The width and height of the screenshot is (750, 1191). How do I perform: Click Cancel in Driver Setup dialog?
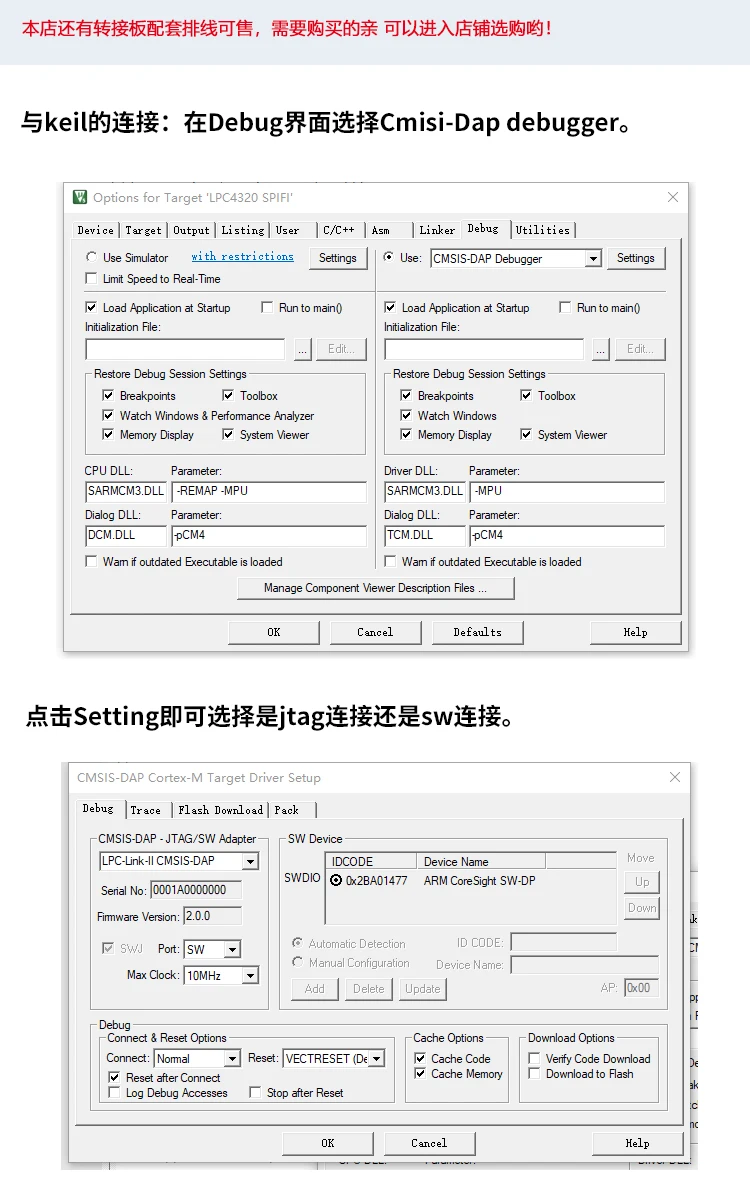429,1143
